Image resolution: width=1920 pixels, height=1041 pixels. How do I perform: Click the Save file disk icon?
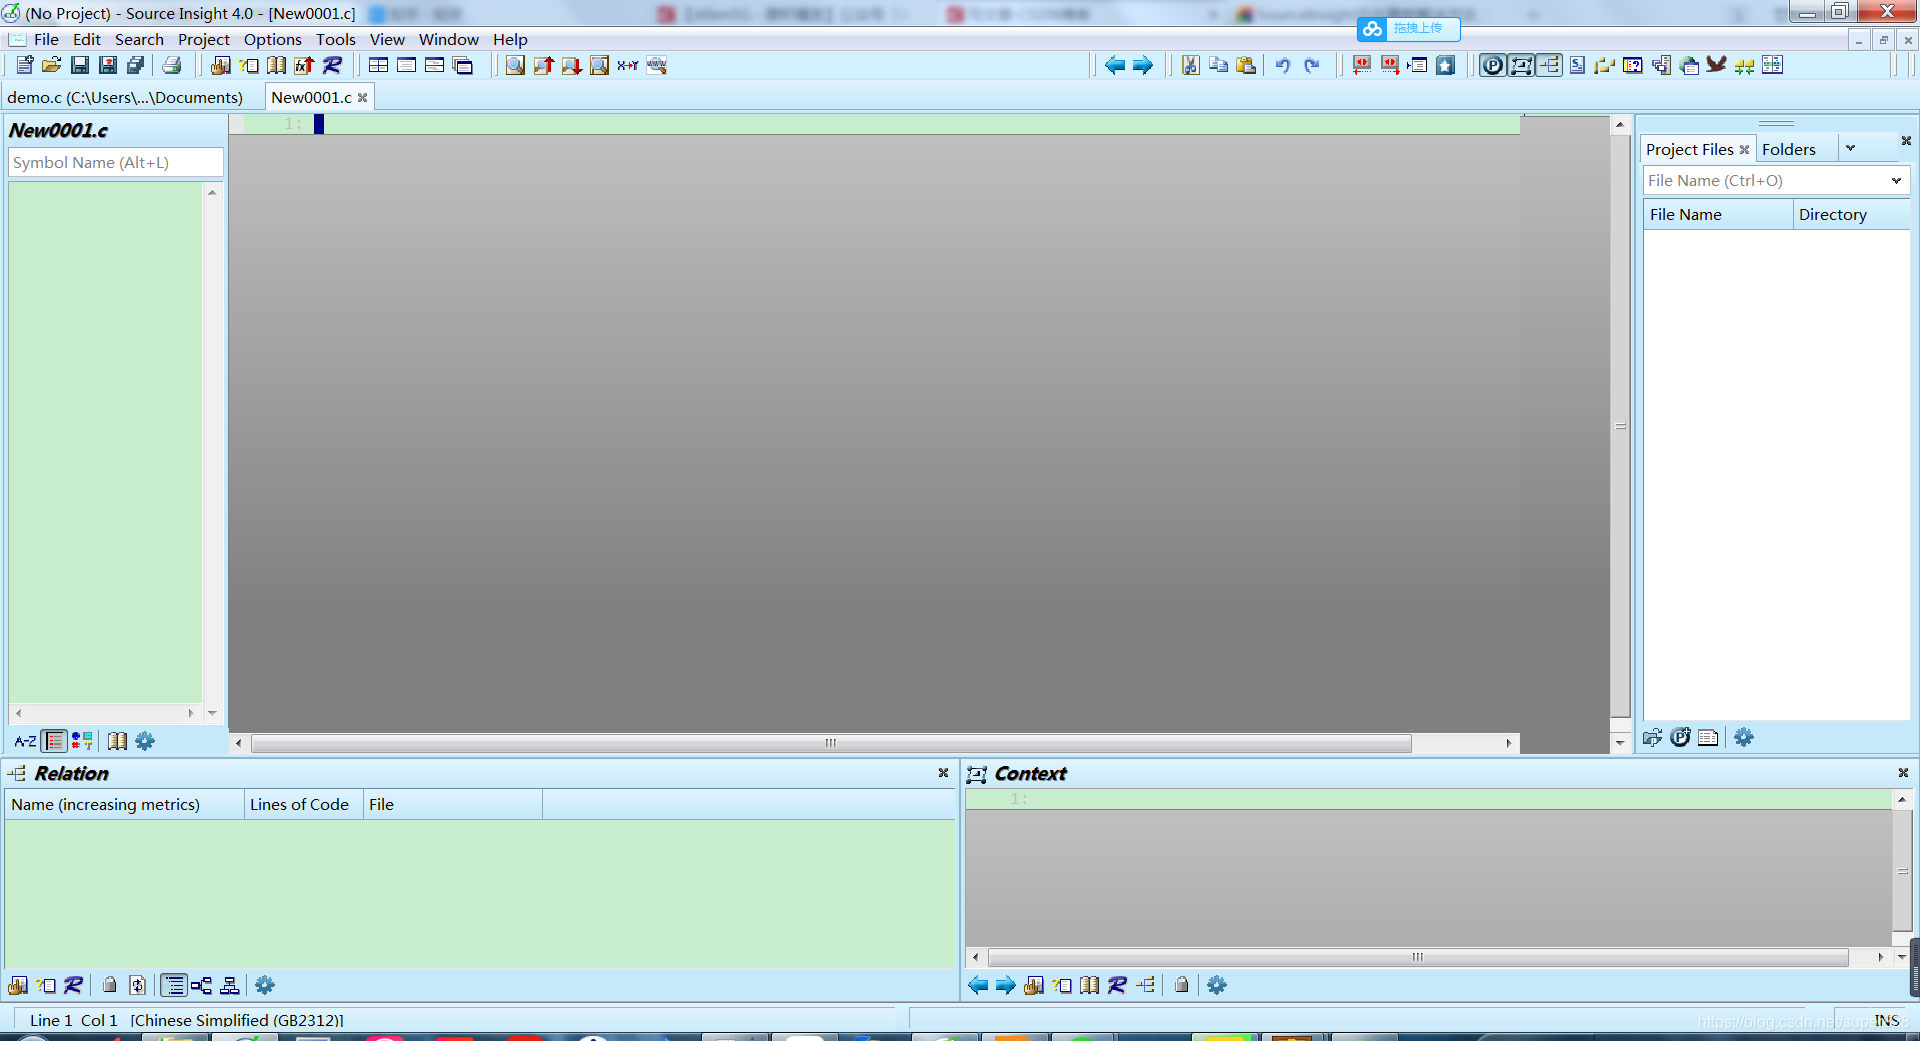tap(80, 65)
